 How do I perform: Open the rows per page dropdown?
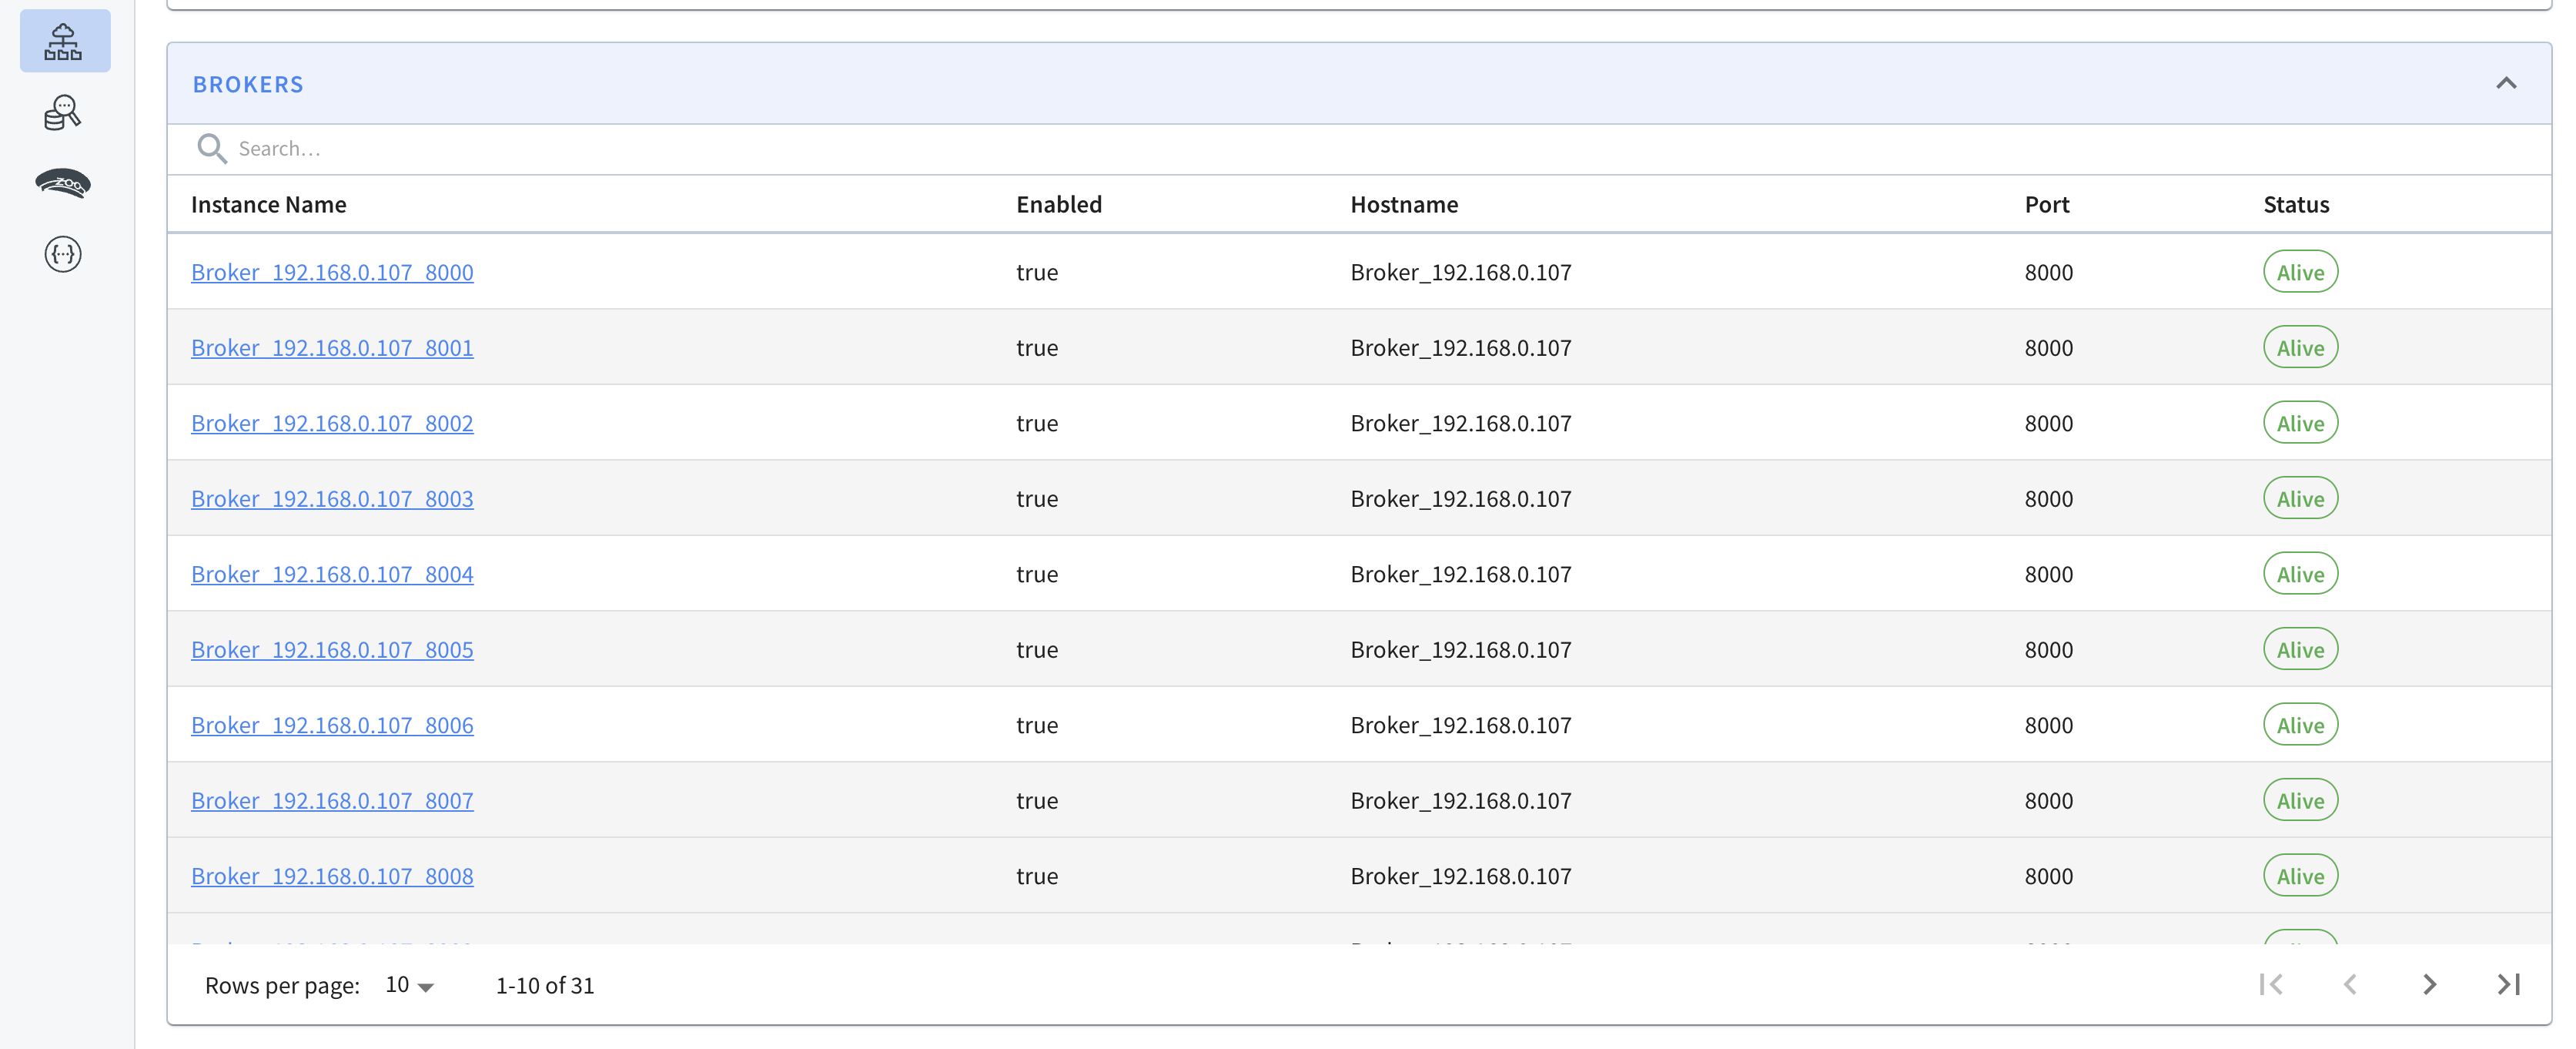[x=409, y=985]
